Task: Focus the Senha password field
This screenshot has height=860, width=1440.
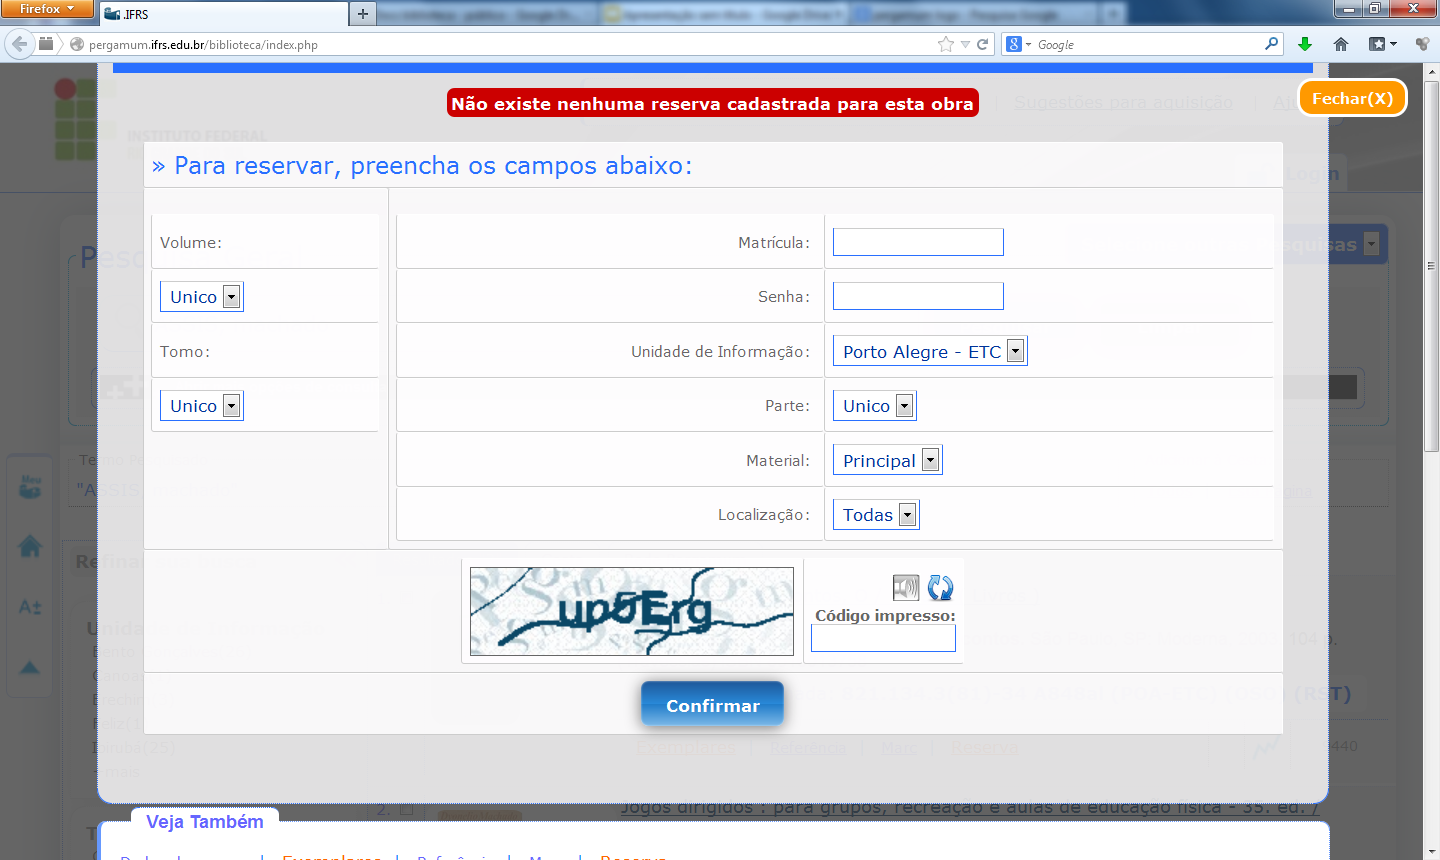Action: click(x=918, y=296)
